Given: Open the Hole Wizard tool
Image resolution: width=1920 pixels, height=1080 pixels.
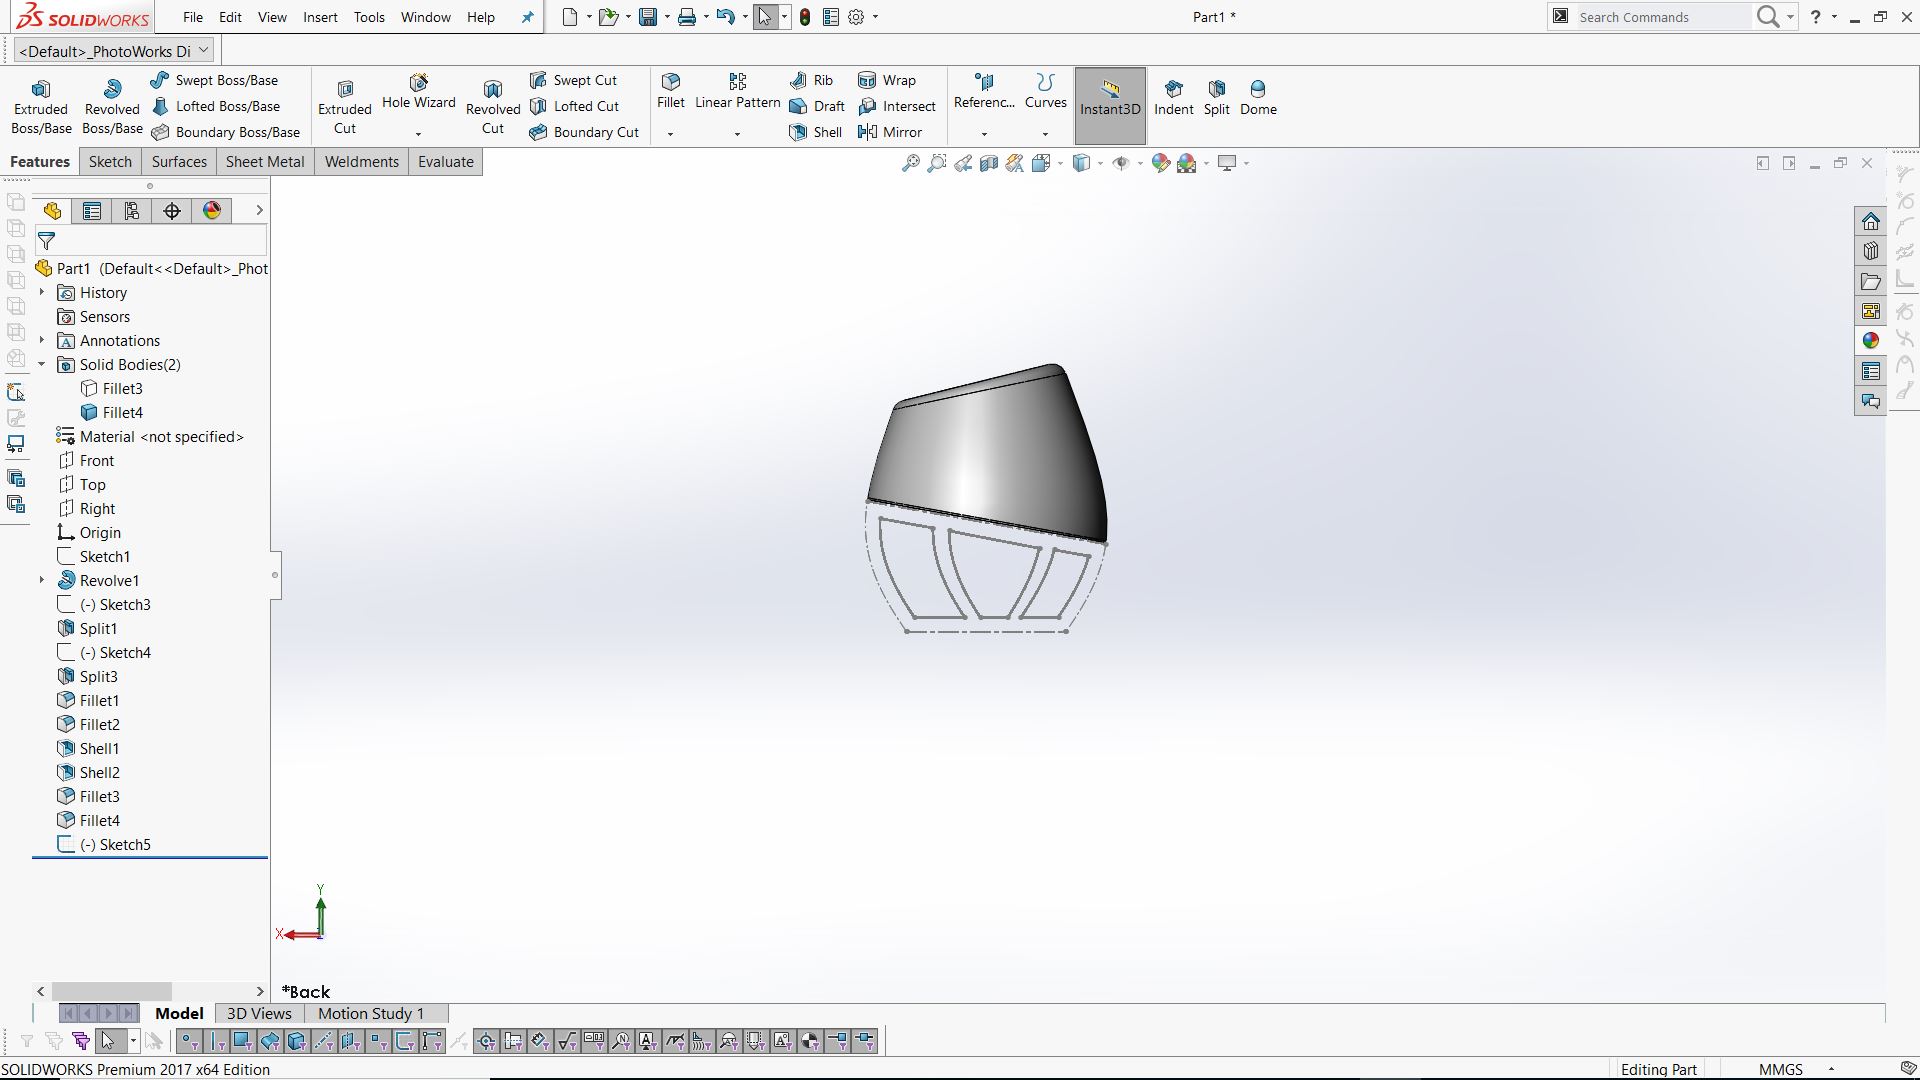Looking at the screenshot, I should pos(418,90).
